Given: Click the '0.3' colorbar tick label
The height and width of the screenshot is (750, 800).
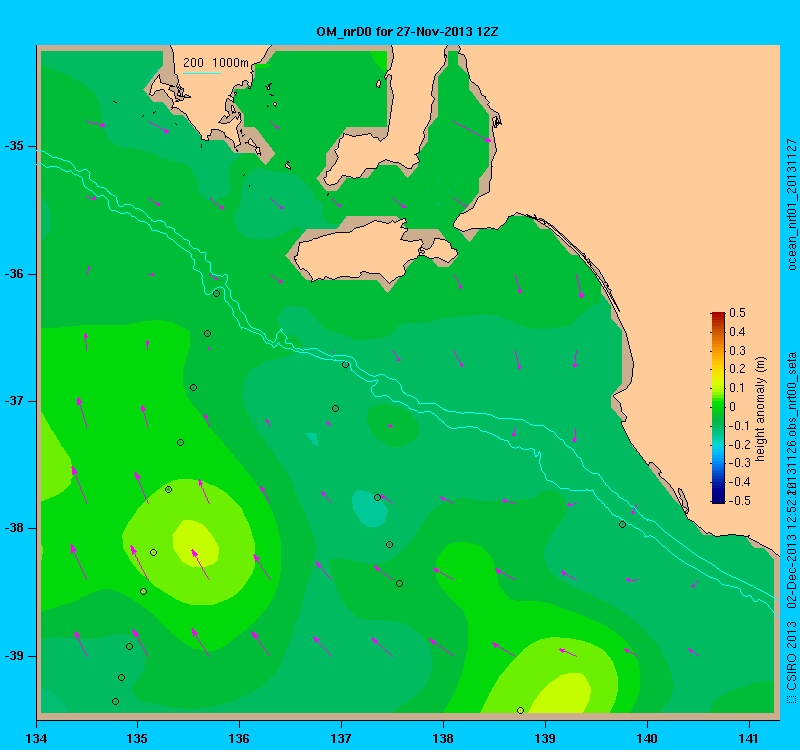Looking at the screenshot, I should 737,351.
